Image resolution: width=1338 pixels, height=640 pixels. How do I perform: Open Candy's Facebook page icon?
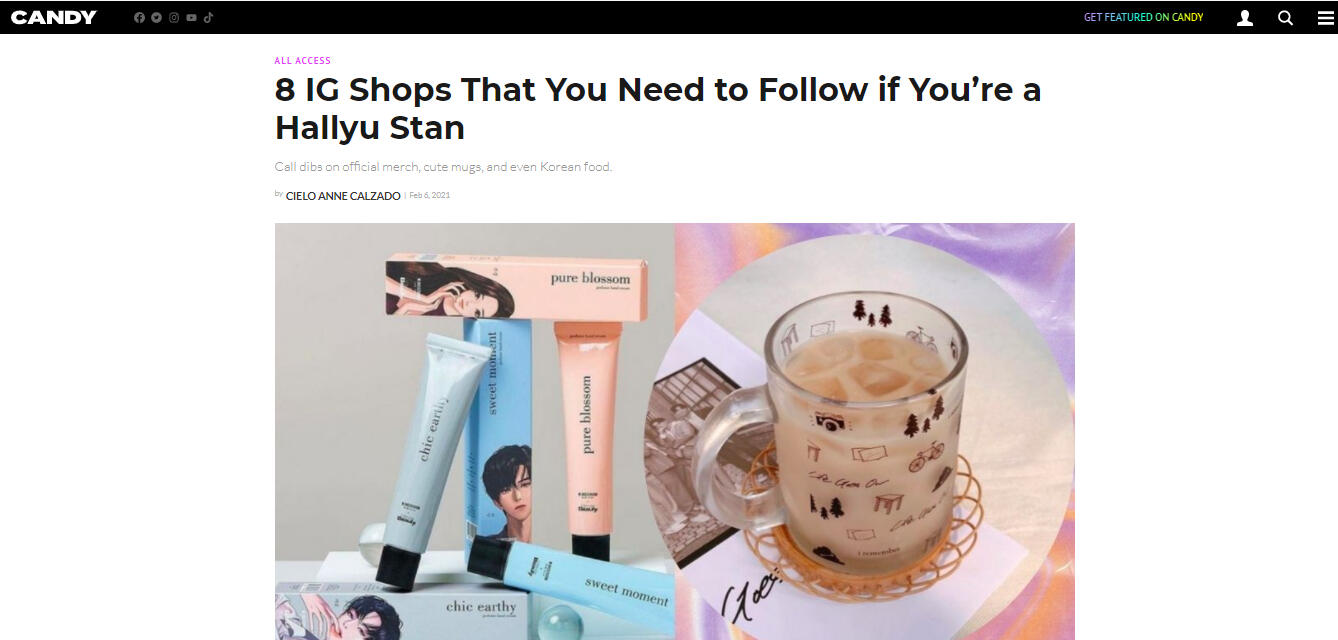tap(139, 18)
